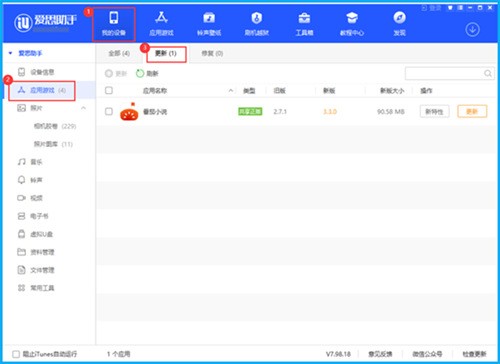
Task: Click the 新特性 new features button
Action: click(434, 111)
